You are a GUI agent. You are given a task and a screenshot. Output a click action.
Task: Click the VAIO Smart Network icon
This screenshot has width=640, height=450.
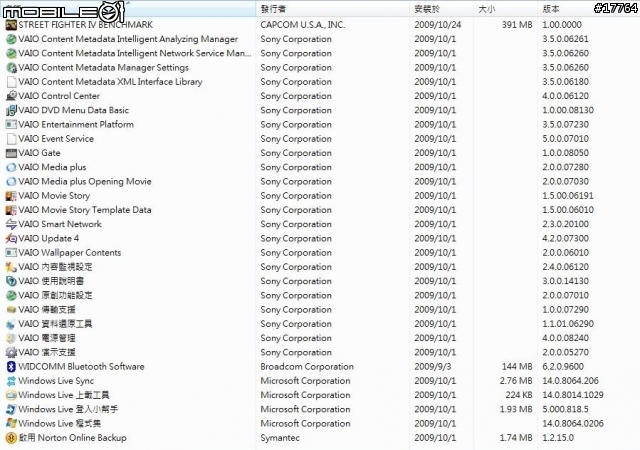11,224
